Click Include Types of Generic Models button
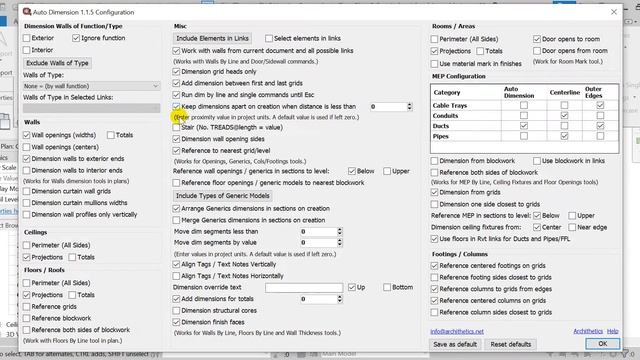This screenshot has height=360, width=640. (222, 196)
